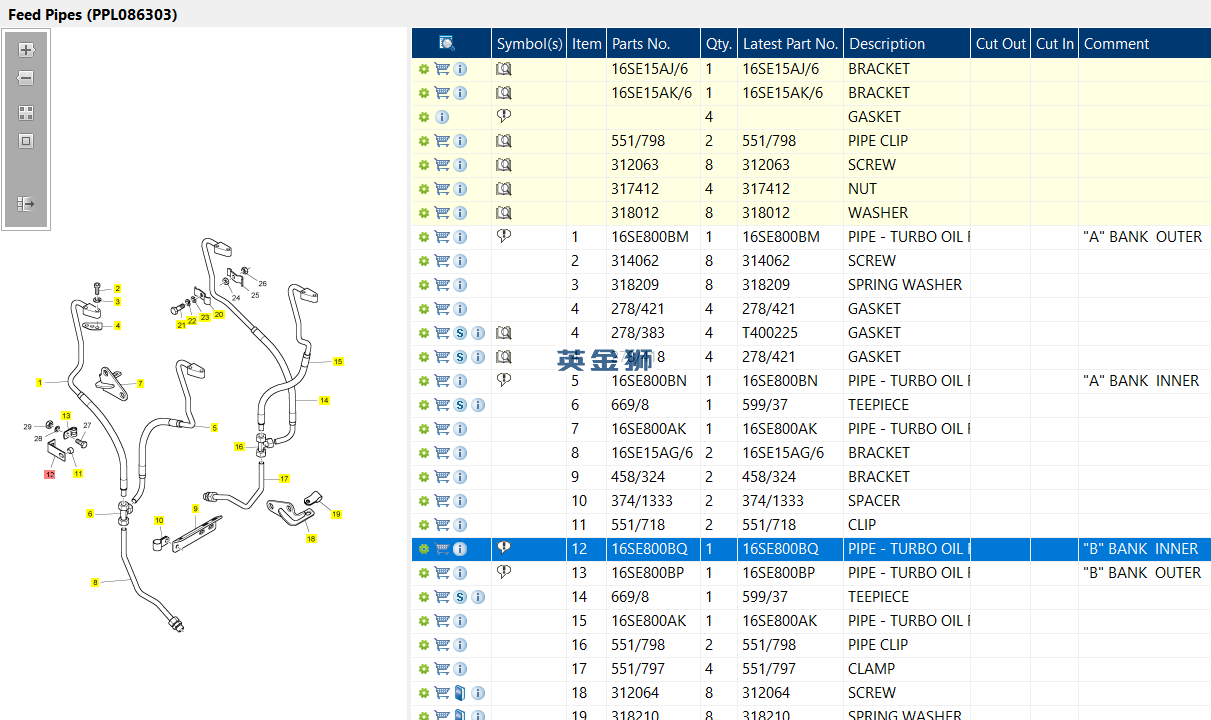This screenshot has width=1211, height=720.
Task: Open info for 16SE15AK/6 bracket row
Action: point(460,93)
